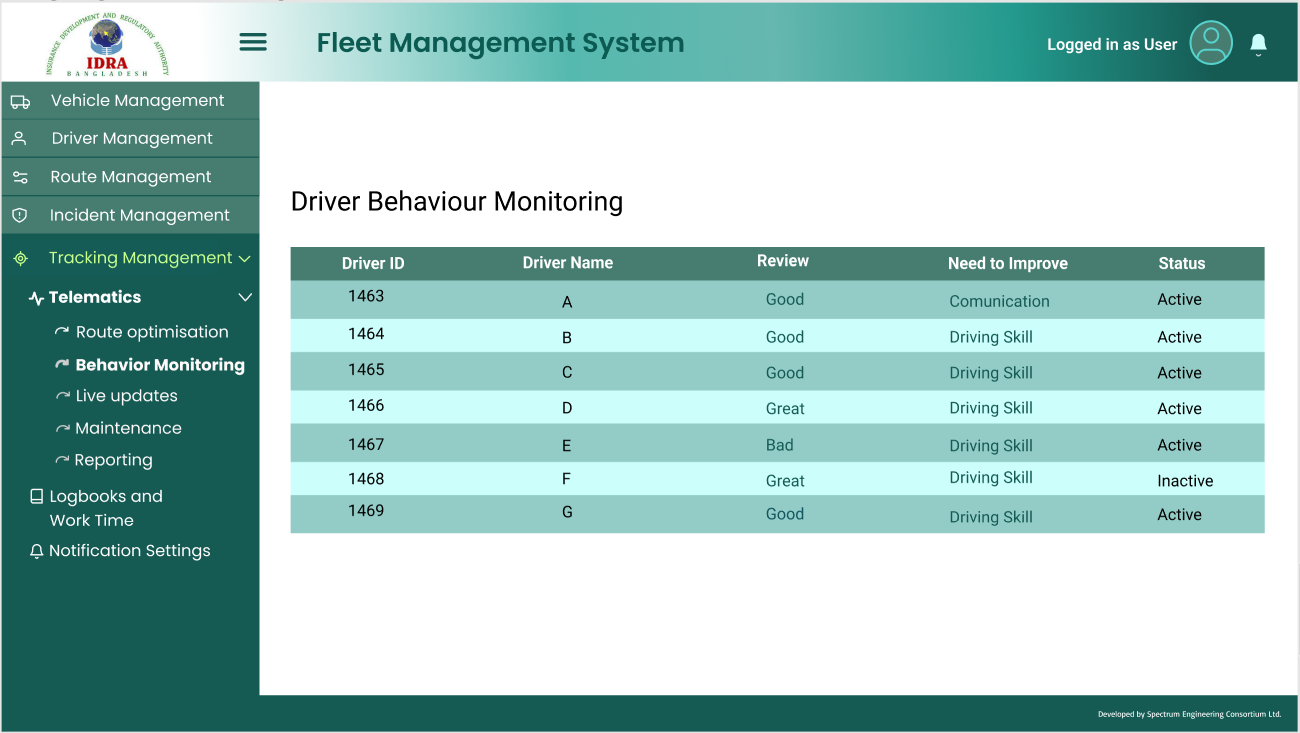Select driver ID 1464 cell
Image resolution: width=1300 pixels, height=733 pixels.
[x=366, y=334]
